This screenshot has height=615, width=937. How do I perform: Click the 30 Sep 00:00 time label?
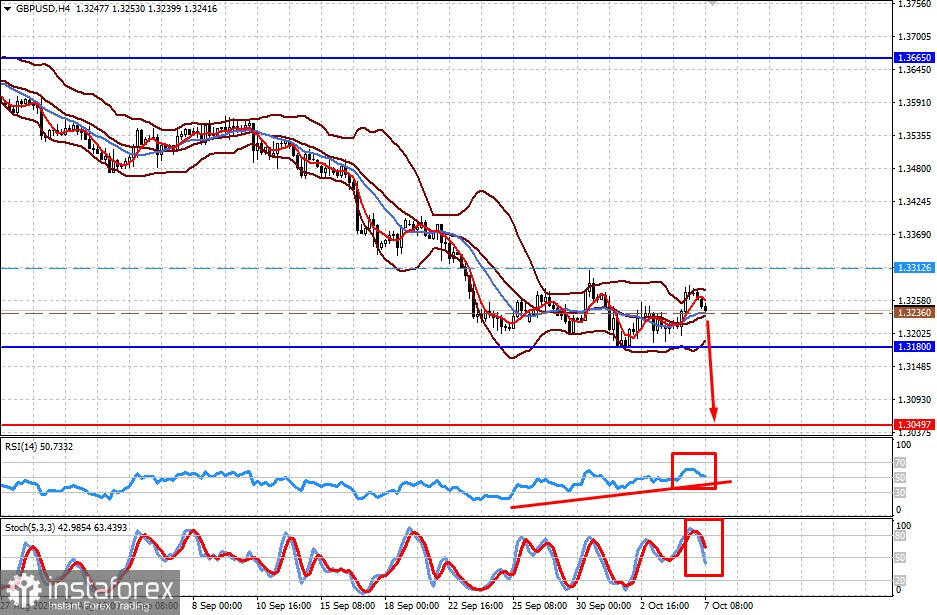pyautogui.click(x=603, y=605)
